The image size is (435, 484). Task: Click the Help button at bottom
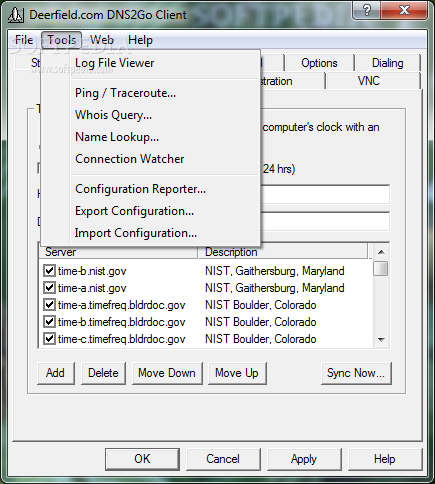(385, 459)
